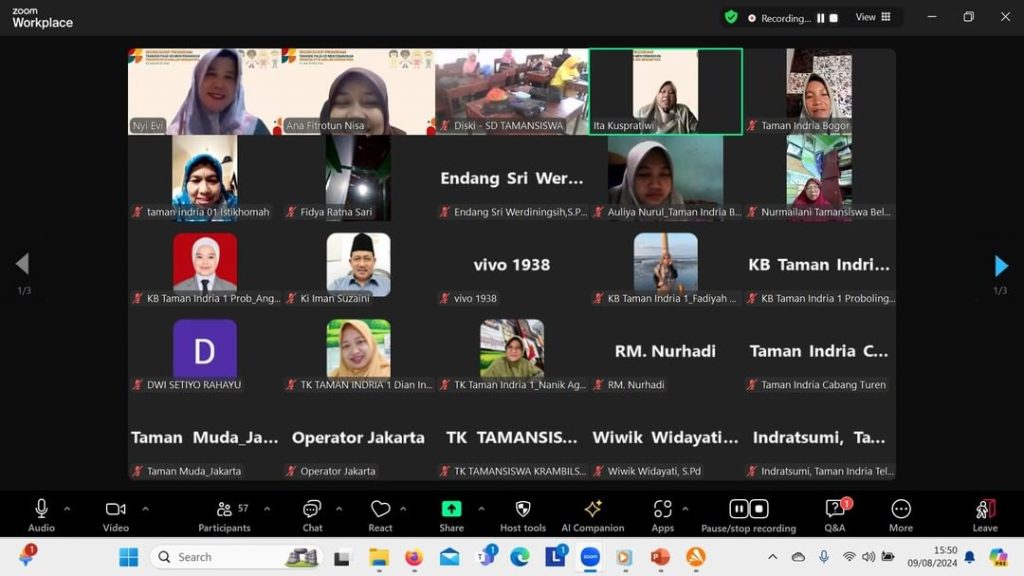Open the Chat panel
The height and width of the screenshot is (576, 1024).
click(x=312, y=510)
